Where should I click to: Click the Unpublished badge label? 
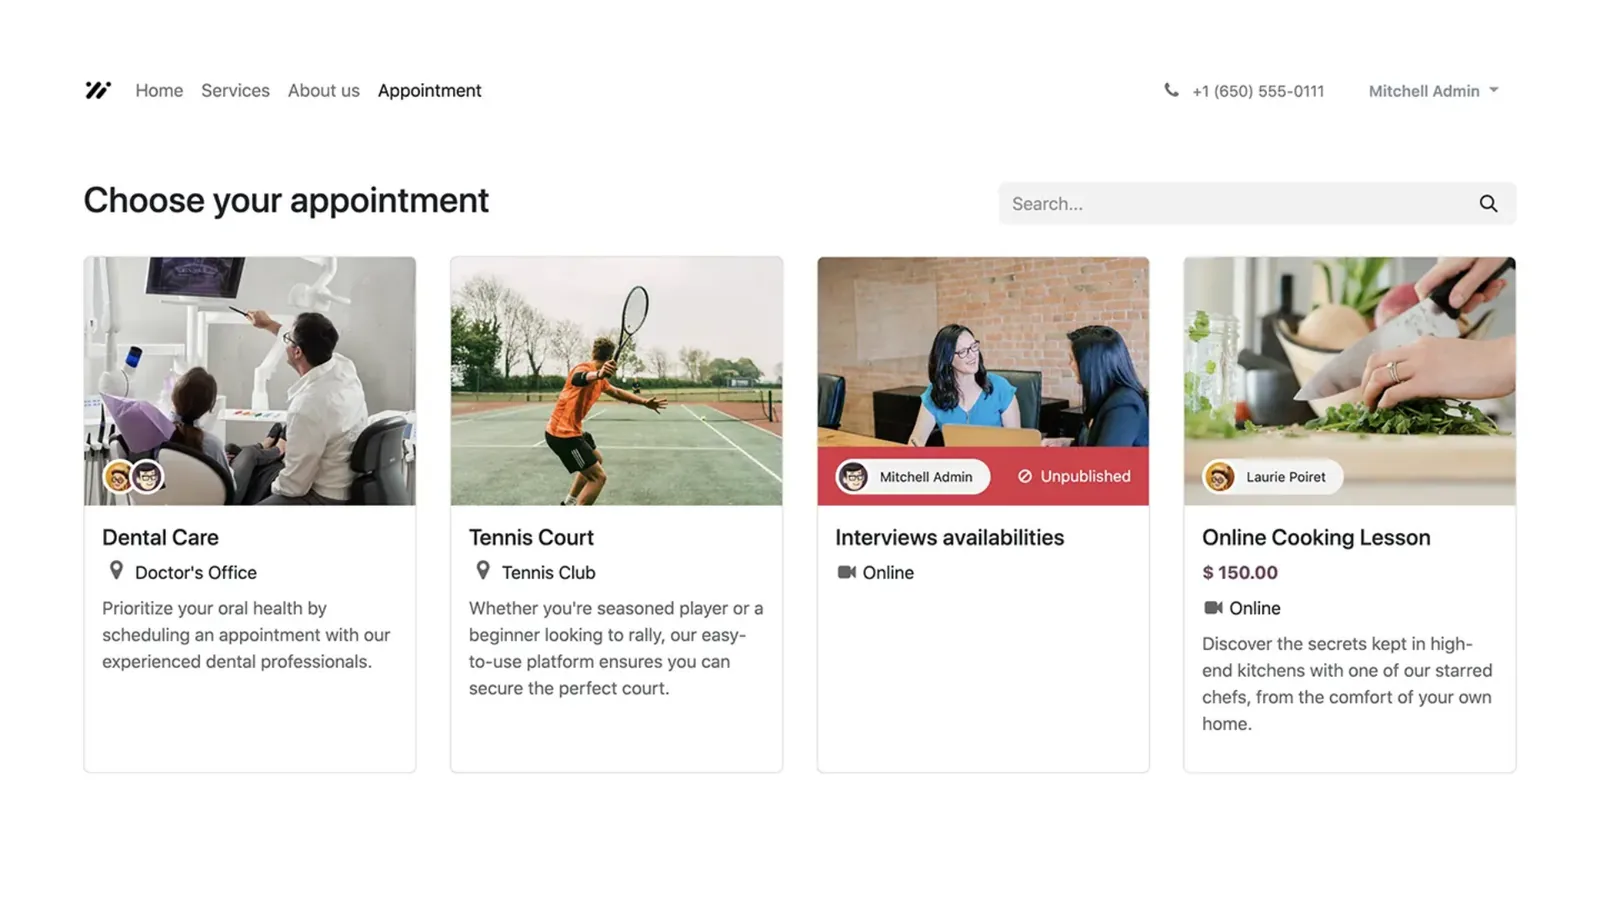coord(1085,477)
